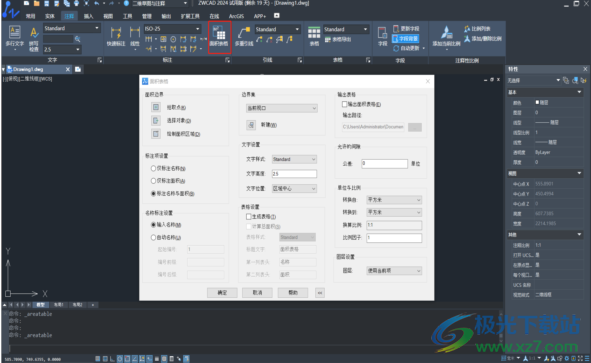Collapse the 视图 section in Properties panel
Image resolution: width=591 pixels, height=363 pixels.
(579, 173)
